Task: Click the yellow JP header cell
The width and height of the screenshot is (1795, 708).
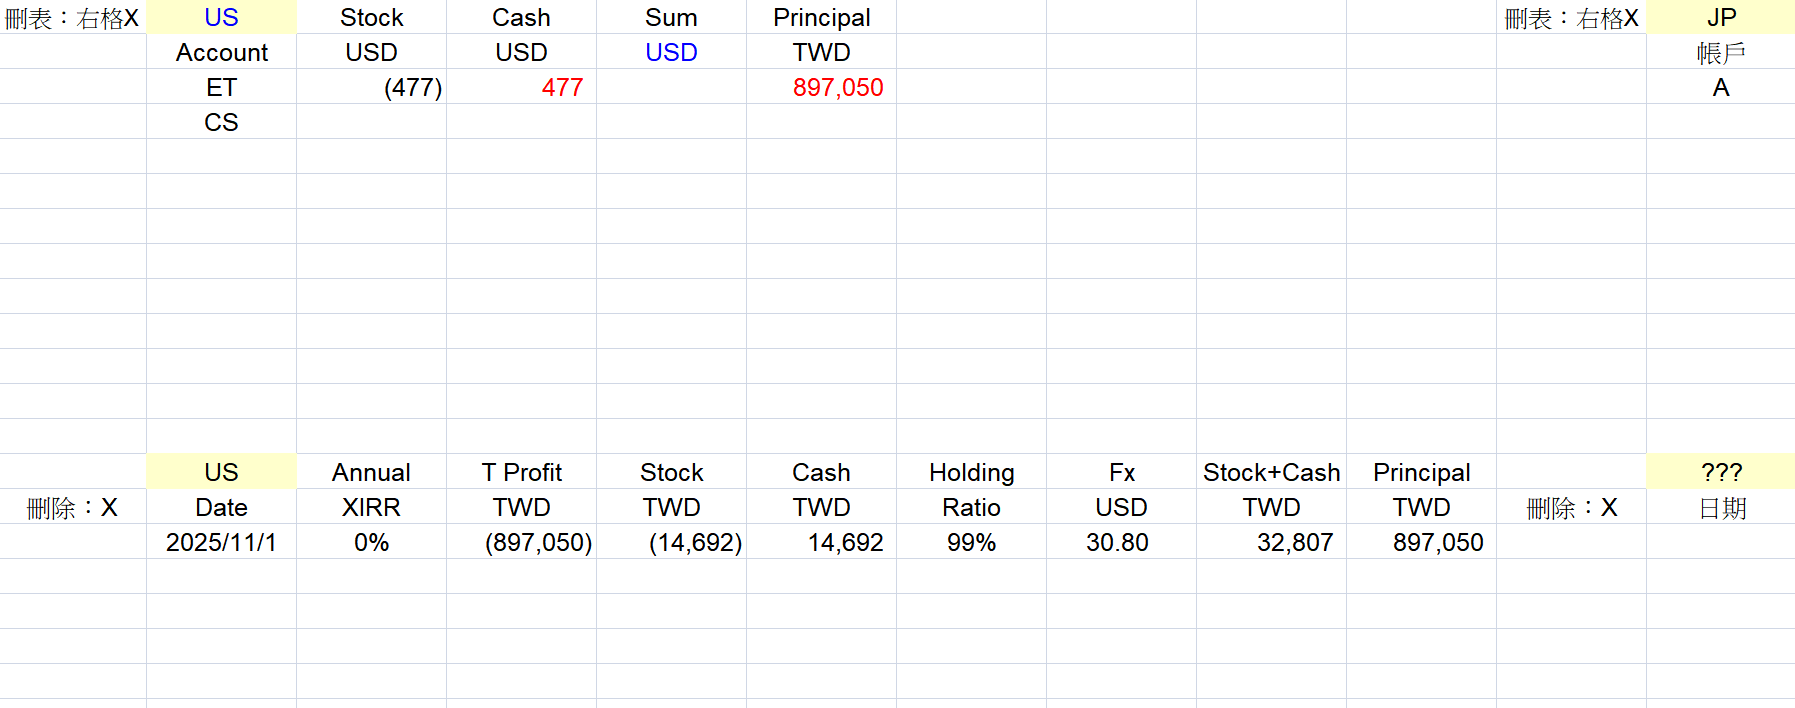Action: coord(1720,17)
